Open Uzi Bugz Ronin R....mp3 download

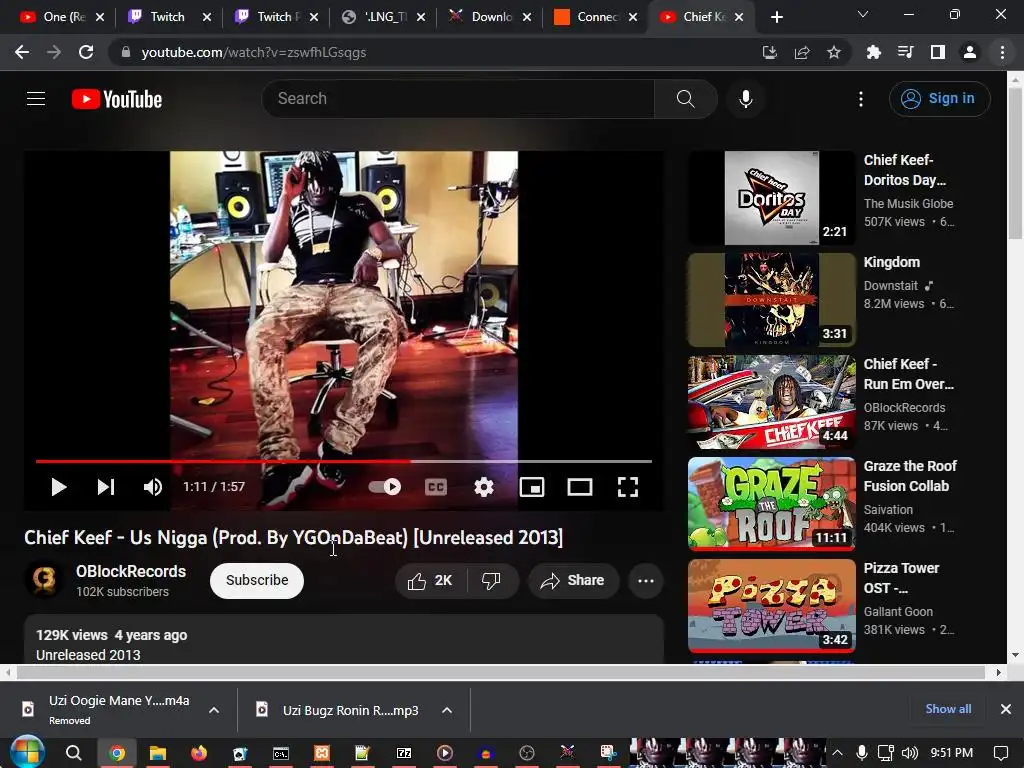tap(350, 710)
